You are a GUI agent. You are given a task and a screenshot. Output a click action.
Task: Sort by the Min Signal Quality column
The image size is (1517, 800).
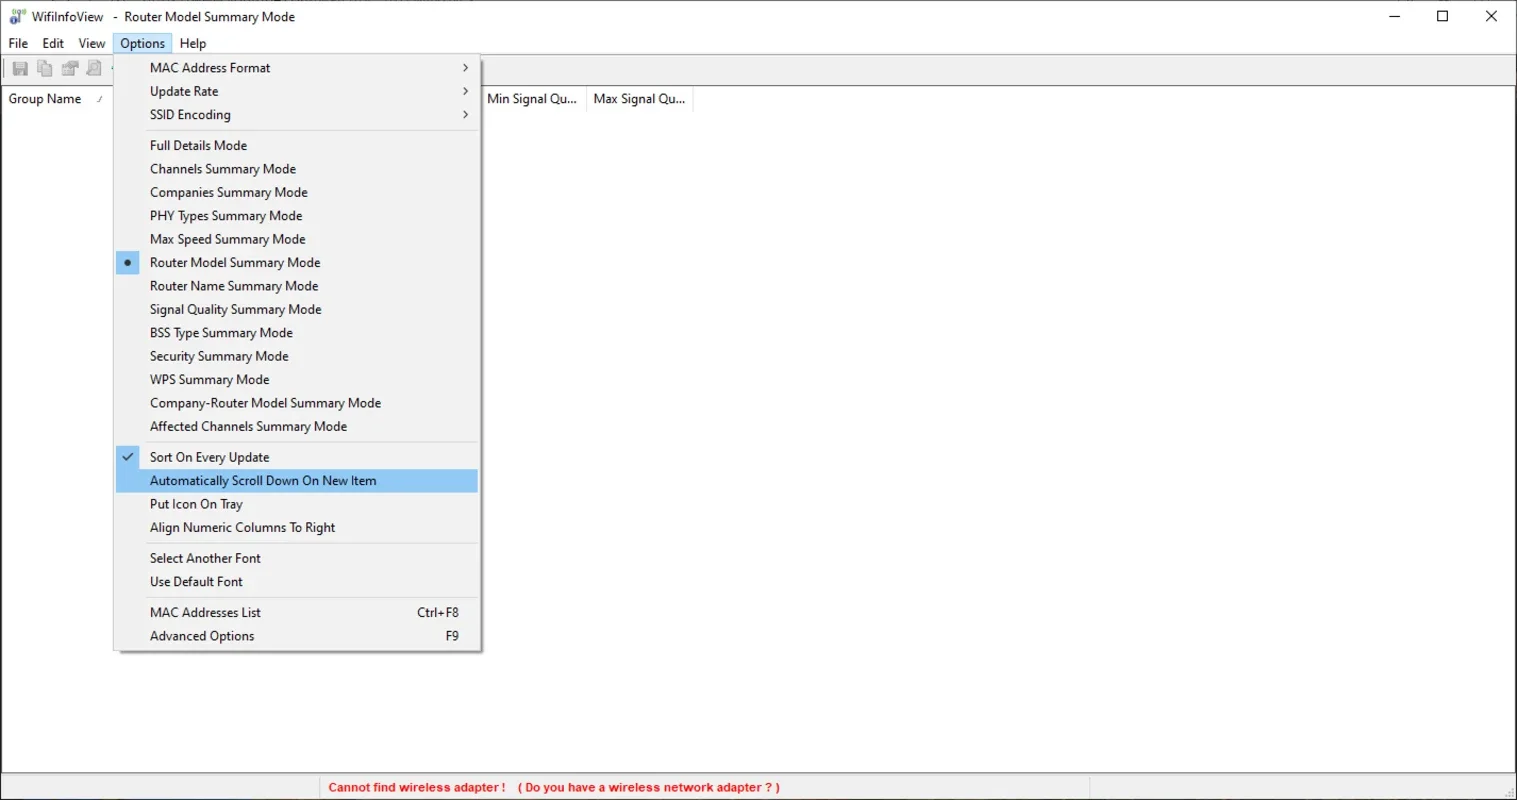[x=533, y=99]
